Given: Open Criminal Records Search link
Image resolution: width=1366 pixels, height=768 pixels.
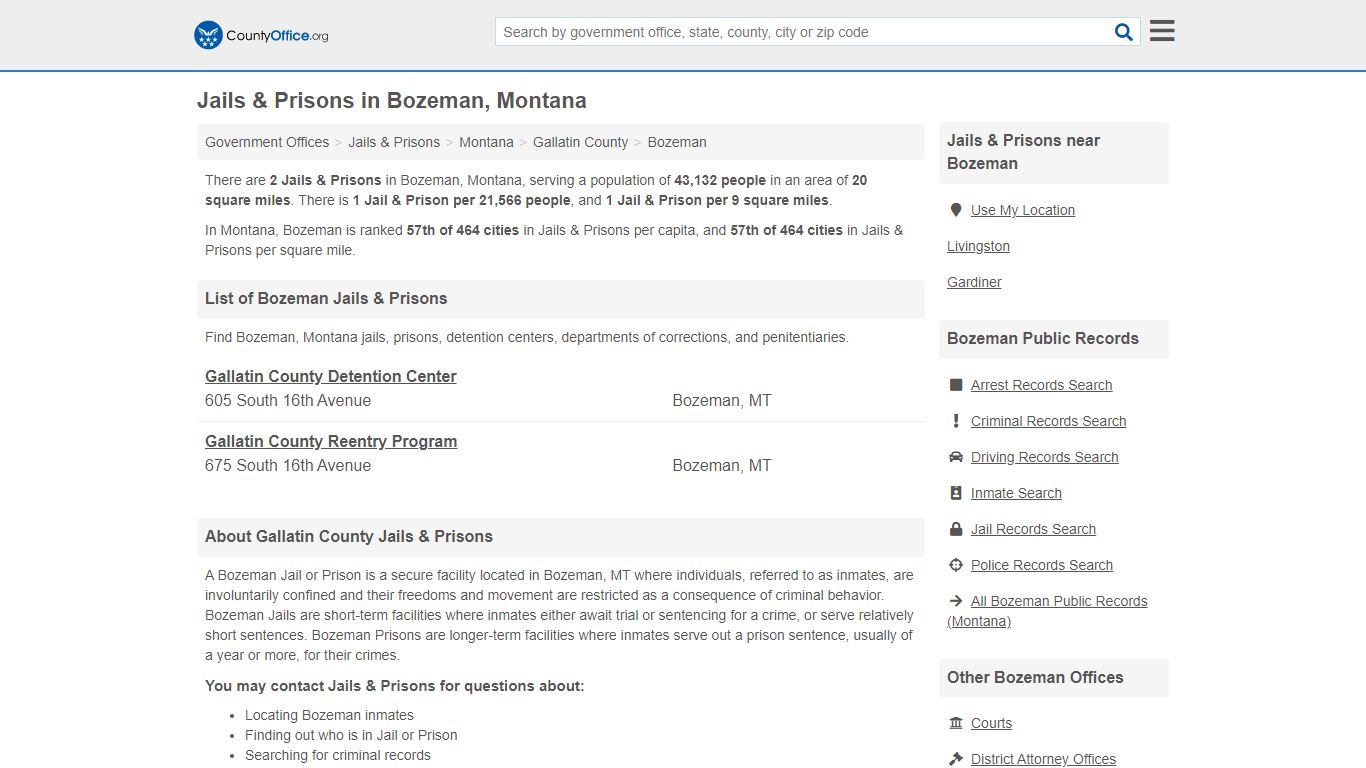Looking at the screenshot, I should [x=1048, y=421].
